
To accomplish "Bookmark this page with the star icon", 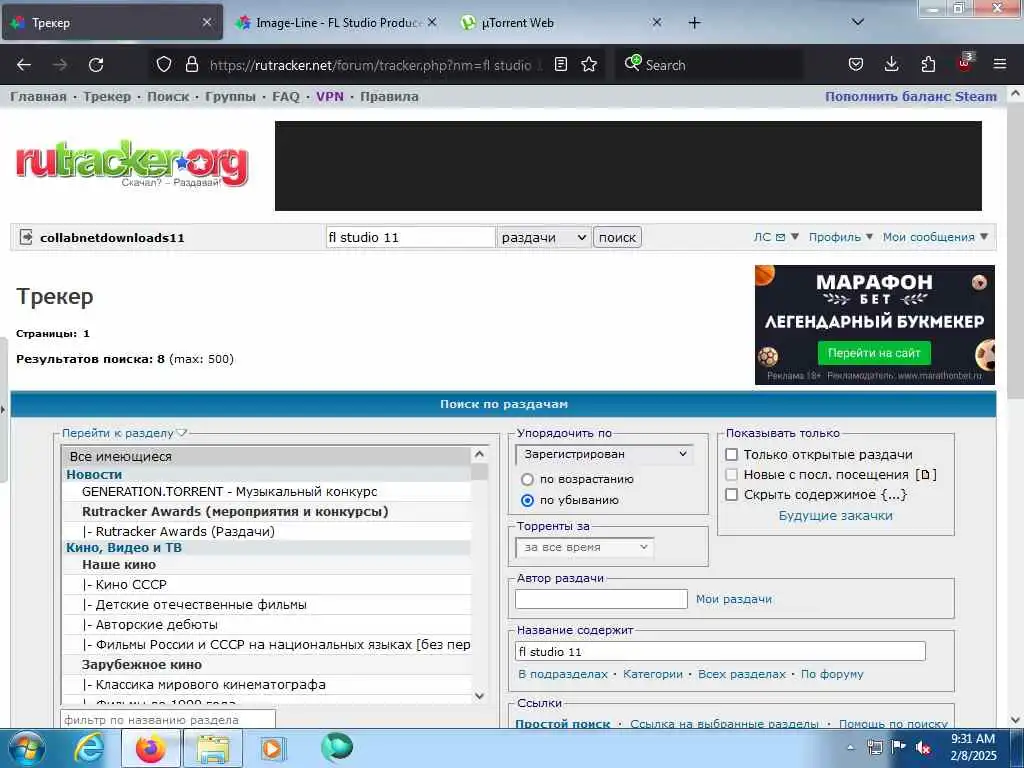I will [x=589, y=64].
